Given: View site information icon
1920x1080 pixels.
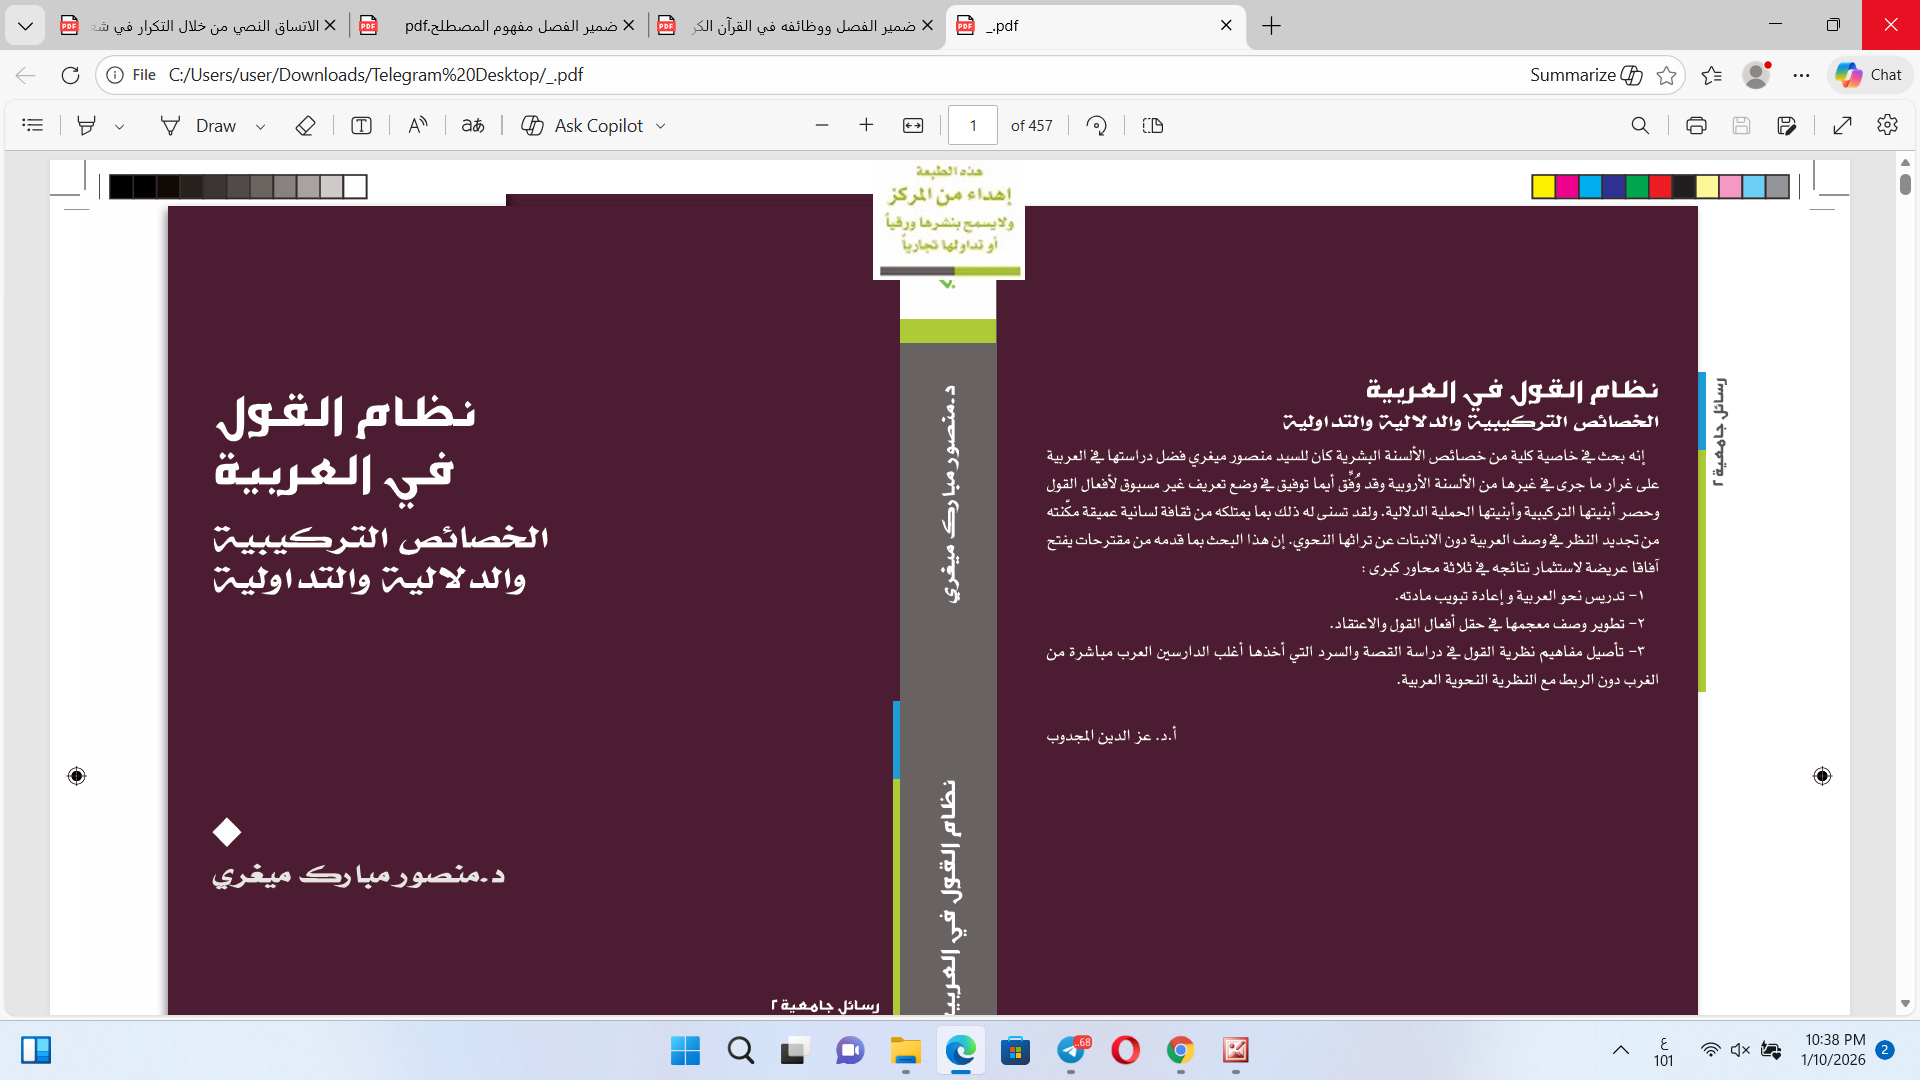Looking at the screenshot, I should tap(115, 75).
